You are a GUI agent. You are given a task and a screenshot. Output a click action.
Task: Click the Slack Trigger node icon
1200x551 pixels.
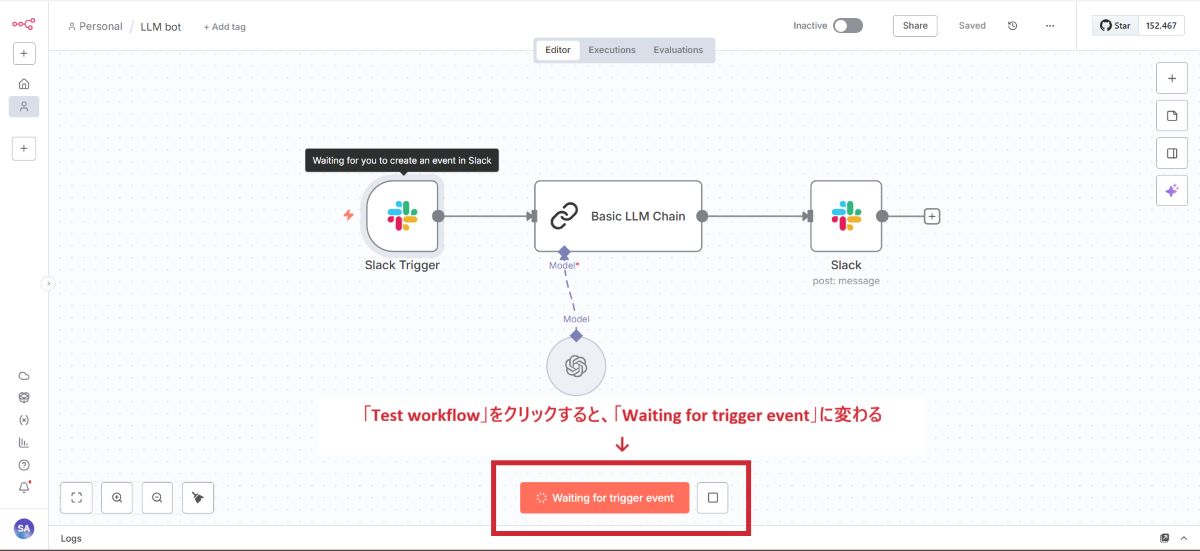(x=402, y=216)
